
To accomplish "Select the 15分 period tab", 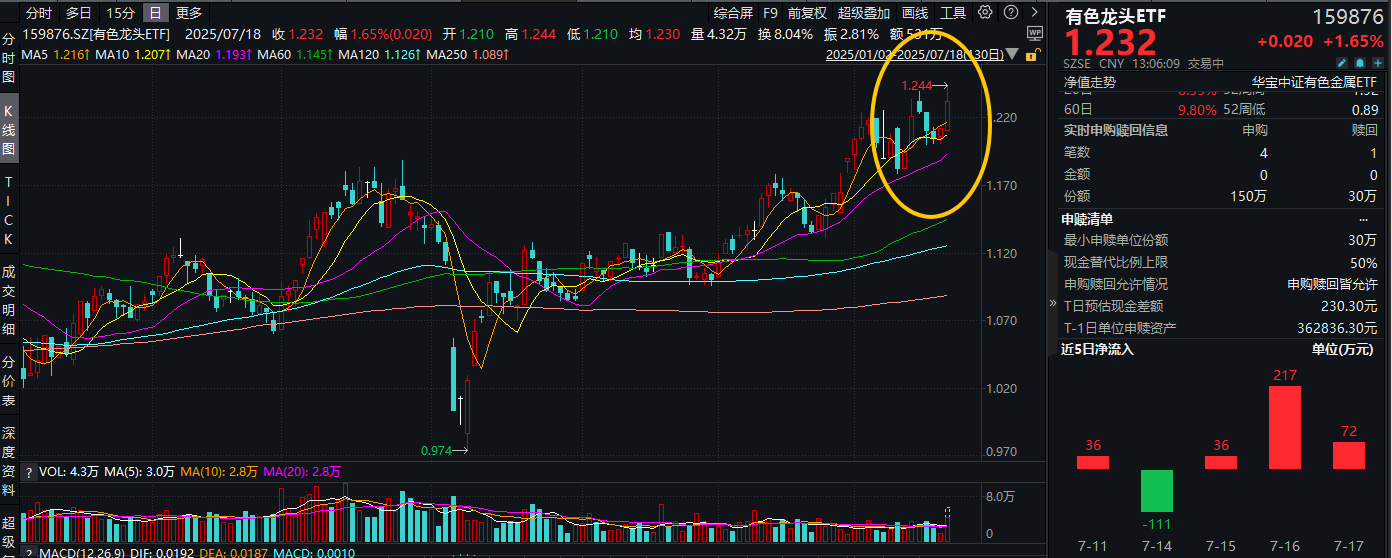I will pos(120,13).
